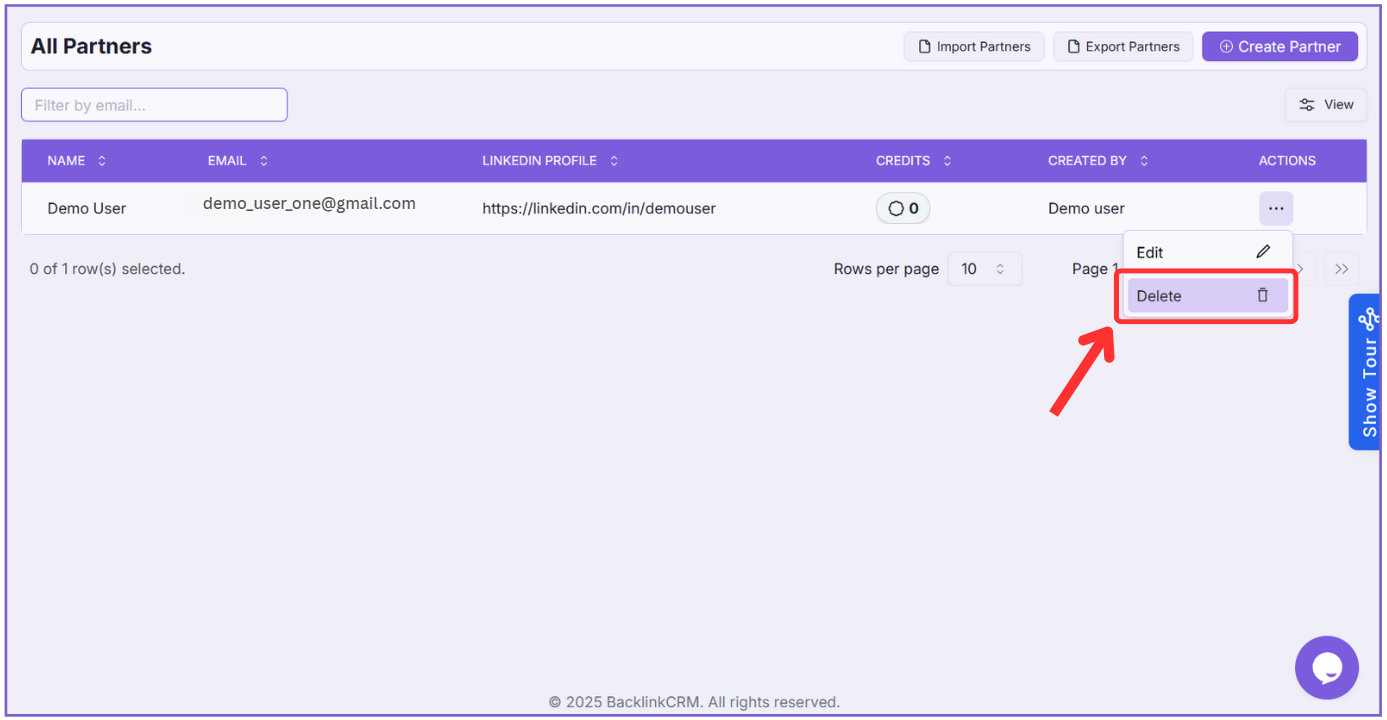Sort by Name column header
1387x720 pixels.
click(x=76, y=161)
